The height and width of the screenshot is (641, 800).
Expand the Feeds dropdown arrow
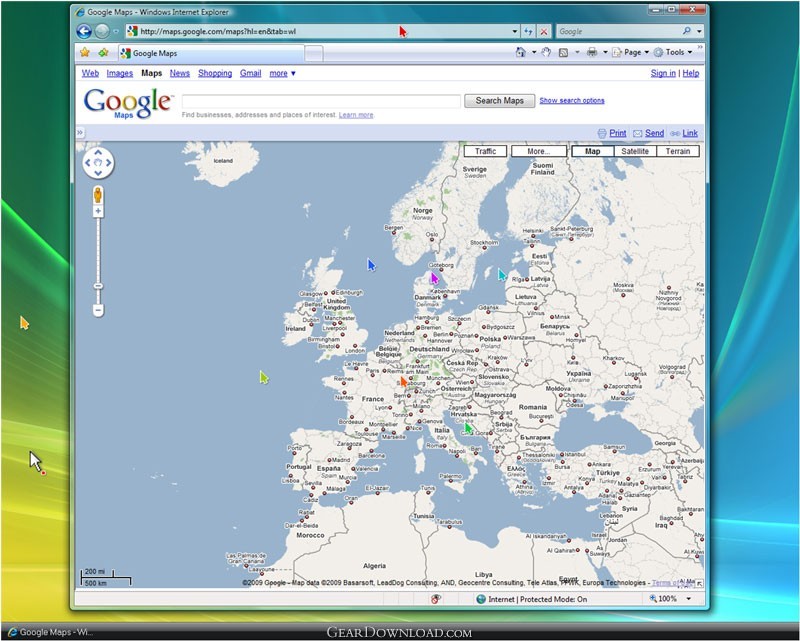pyautogui.click(x=577, y=52)
